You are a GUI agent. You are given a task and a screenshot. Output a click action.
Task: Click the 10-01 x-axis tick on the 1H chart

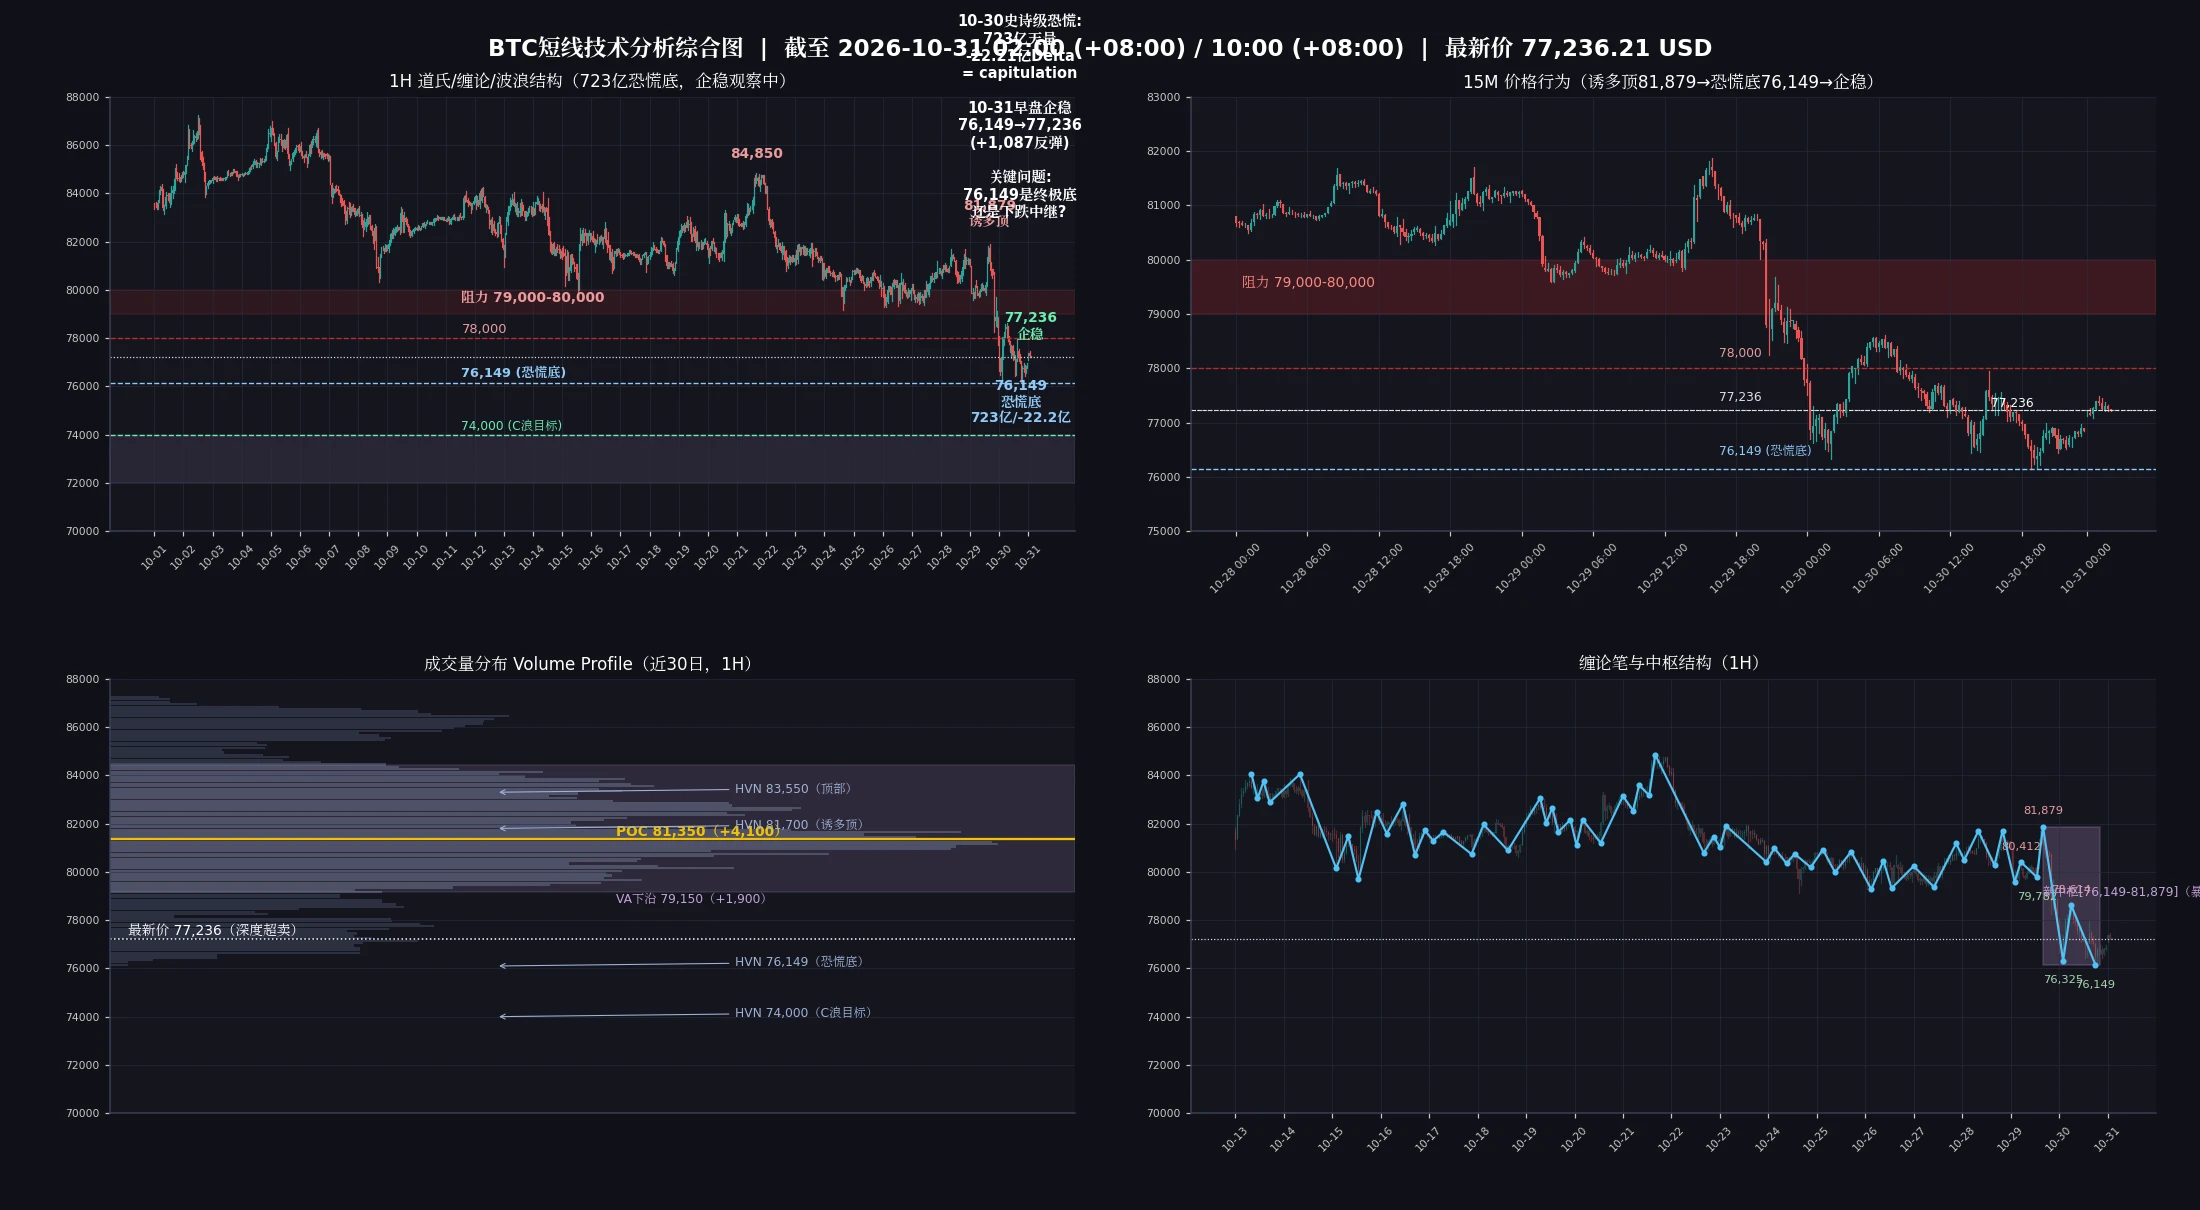point(153,557)
